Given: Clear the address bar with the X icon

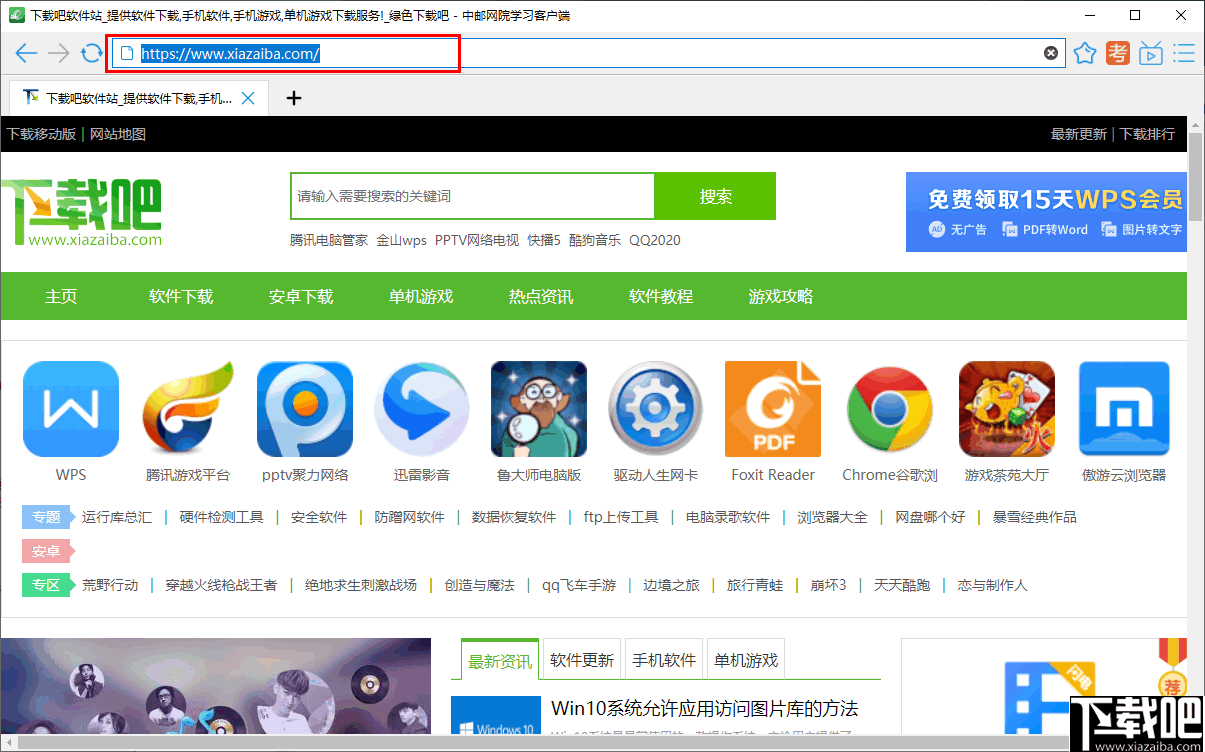Looking at the screenshot, I should [1051, 53].
